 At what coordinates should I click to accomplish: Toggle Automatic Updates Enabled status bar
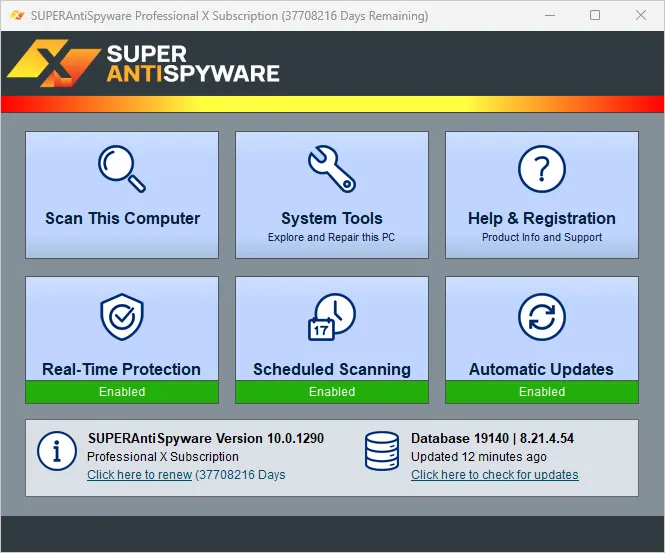tap(542, 391)
